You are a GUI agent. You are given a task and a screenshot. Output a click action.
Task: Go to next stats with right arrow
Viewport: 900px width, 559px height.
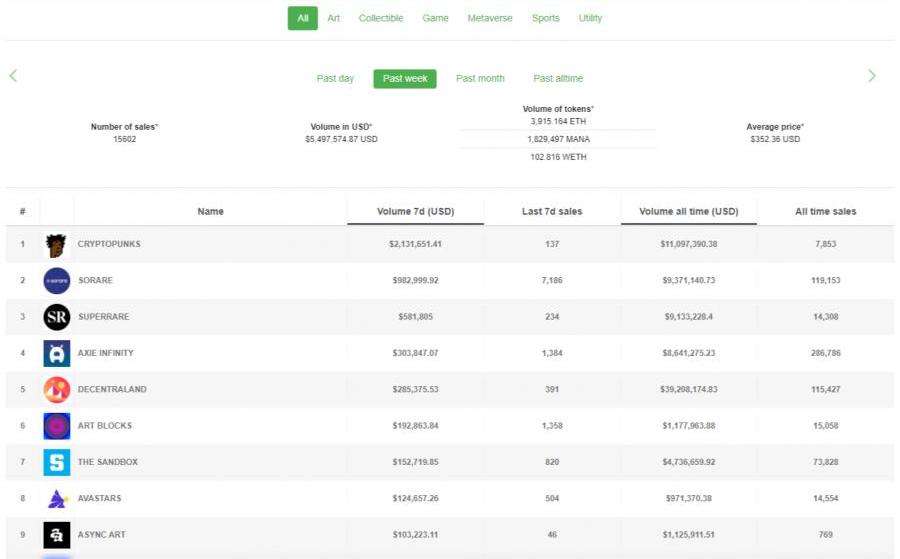point(872,75)
